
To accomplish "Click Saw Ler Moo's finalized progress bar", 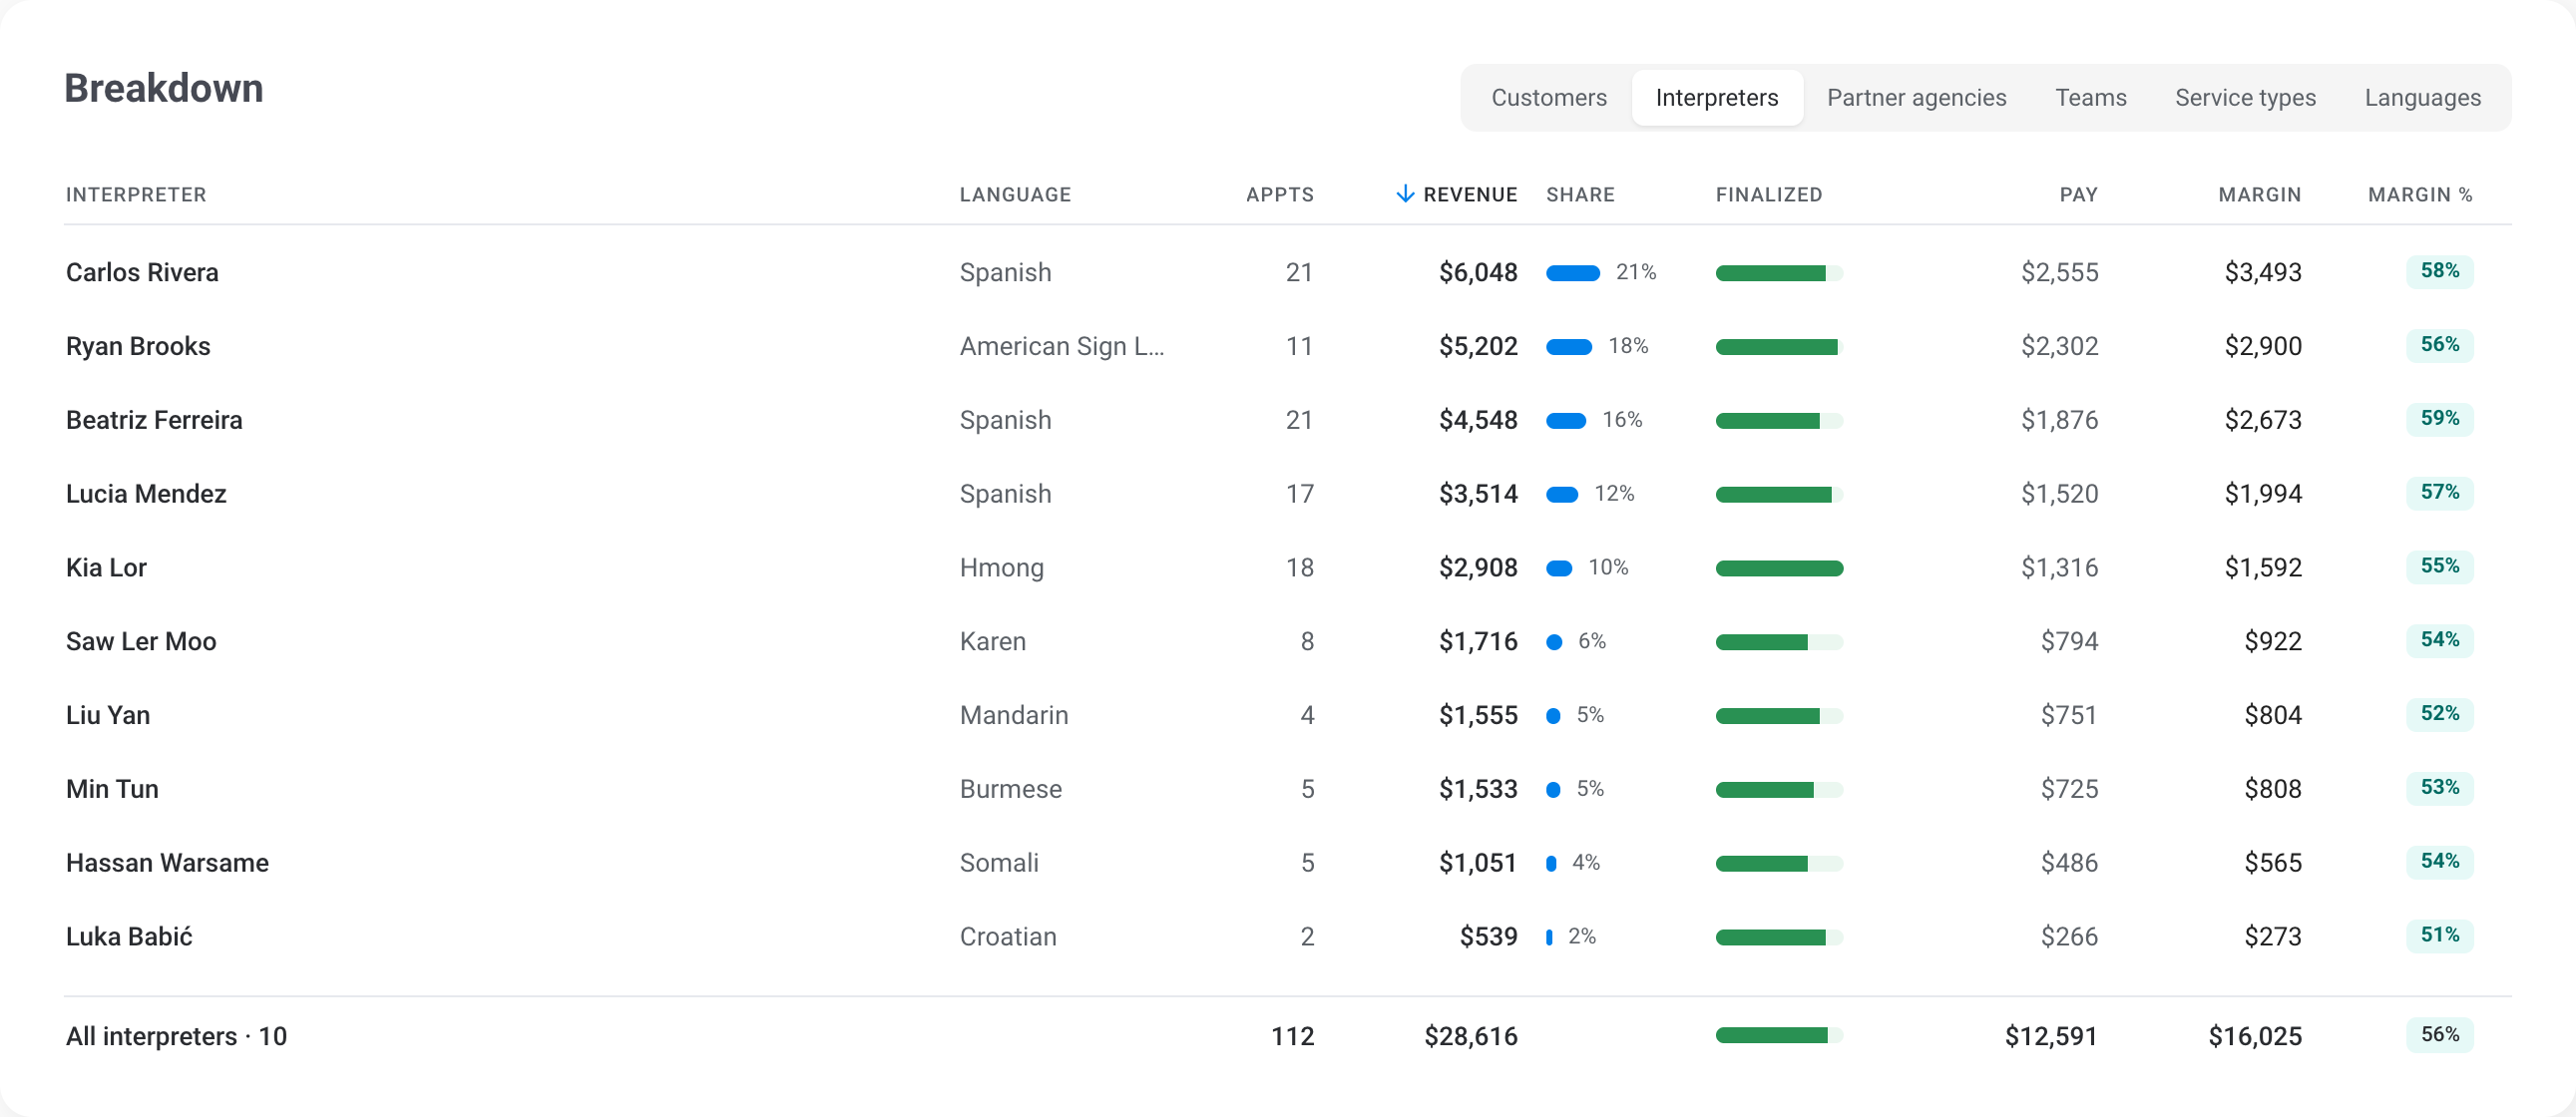I will [x=1779, y=642].
